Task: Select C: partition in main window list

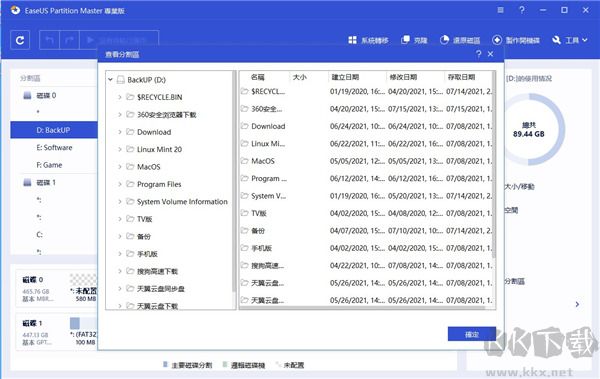Action: pyautogui.click(x=40, y=235)
